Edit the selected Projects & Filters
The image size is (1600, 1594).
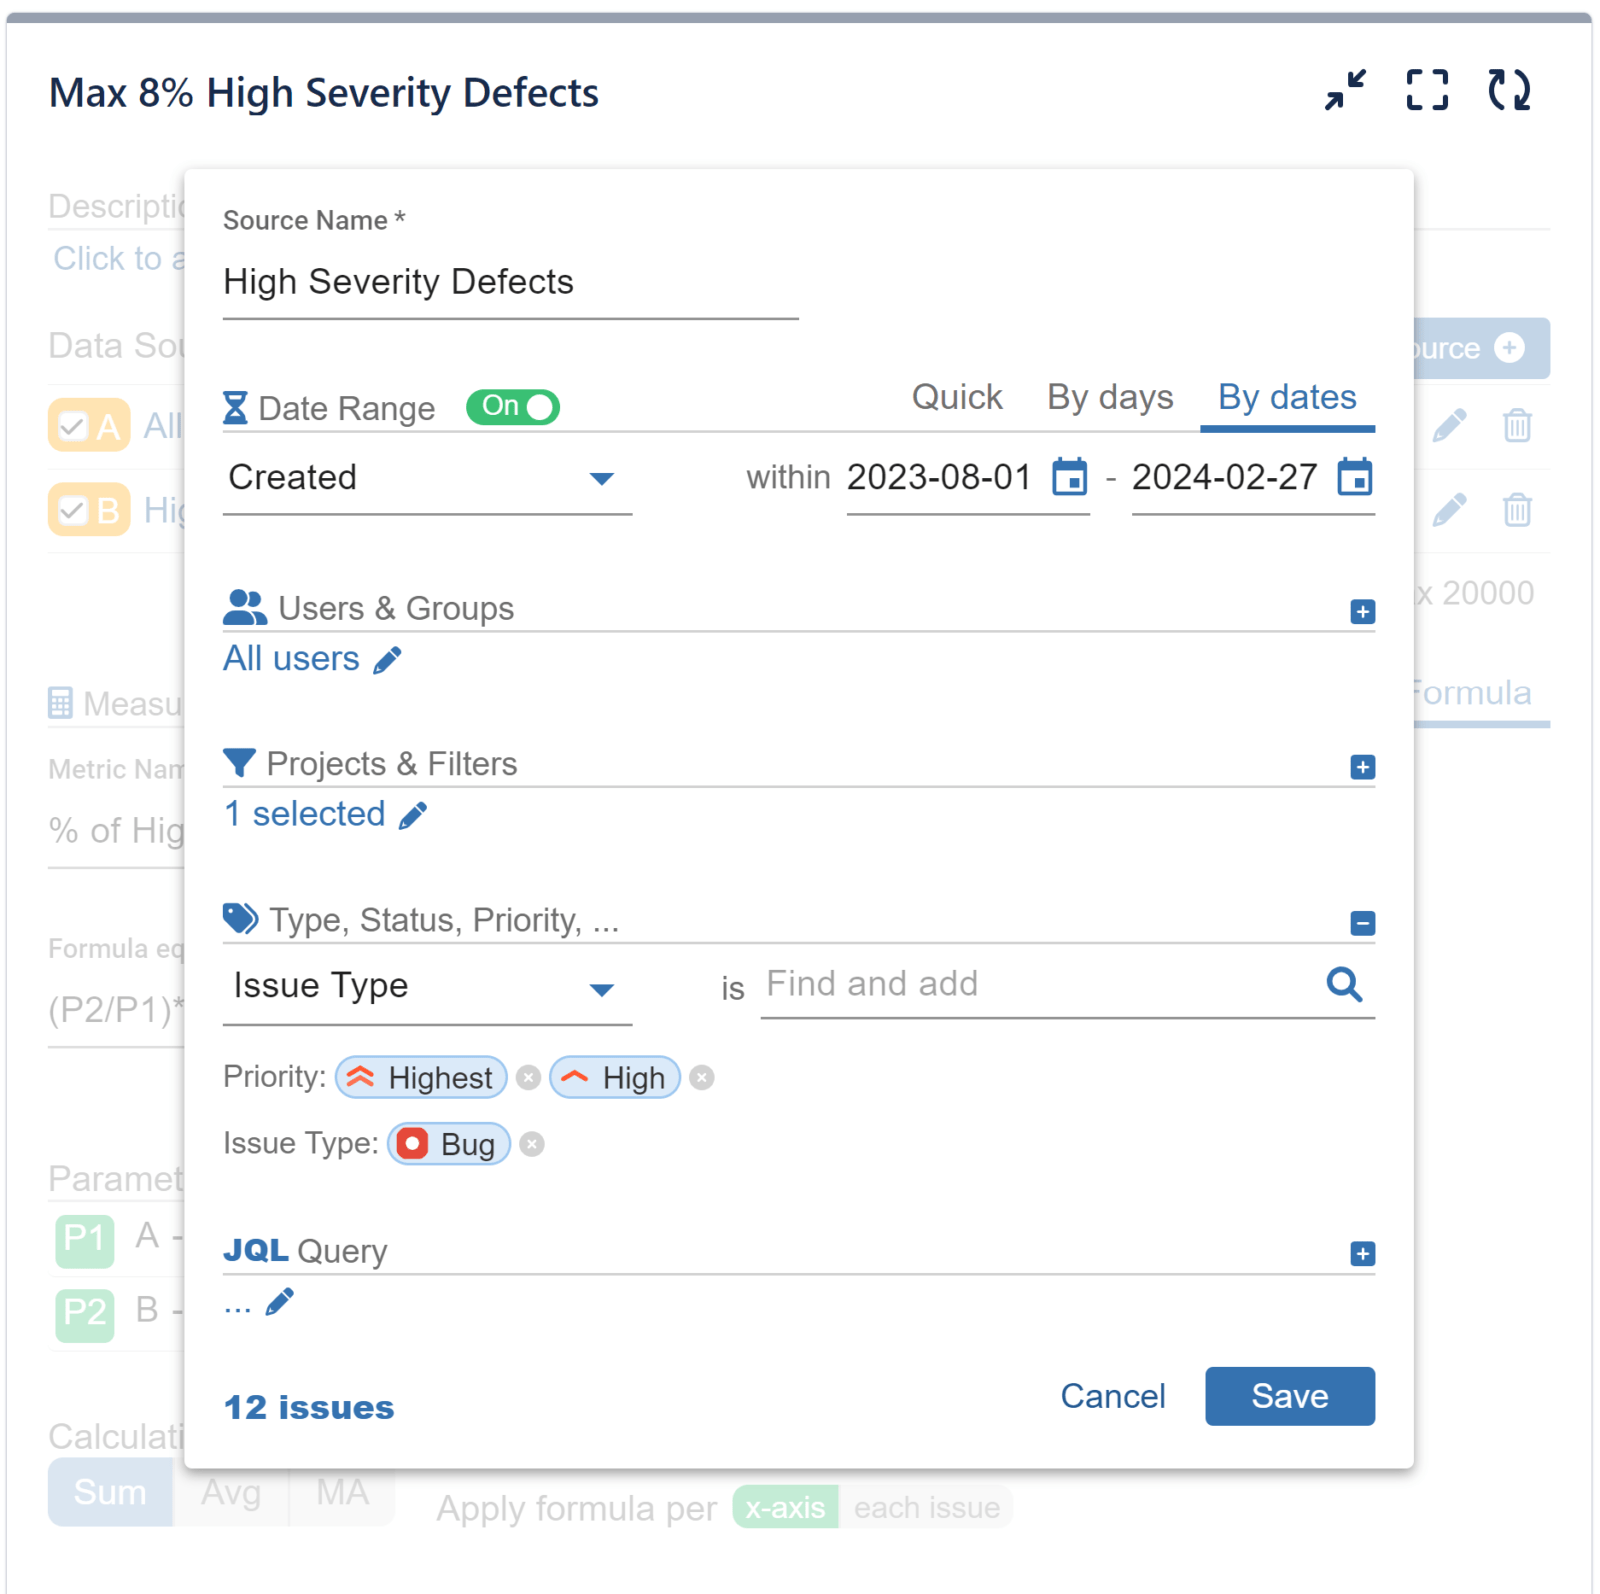click(413, 814)
